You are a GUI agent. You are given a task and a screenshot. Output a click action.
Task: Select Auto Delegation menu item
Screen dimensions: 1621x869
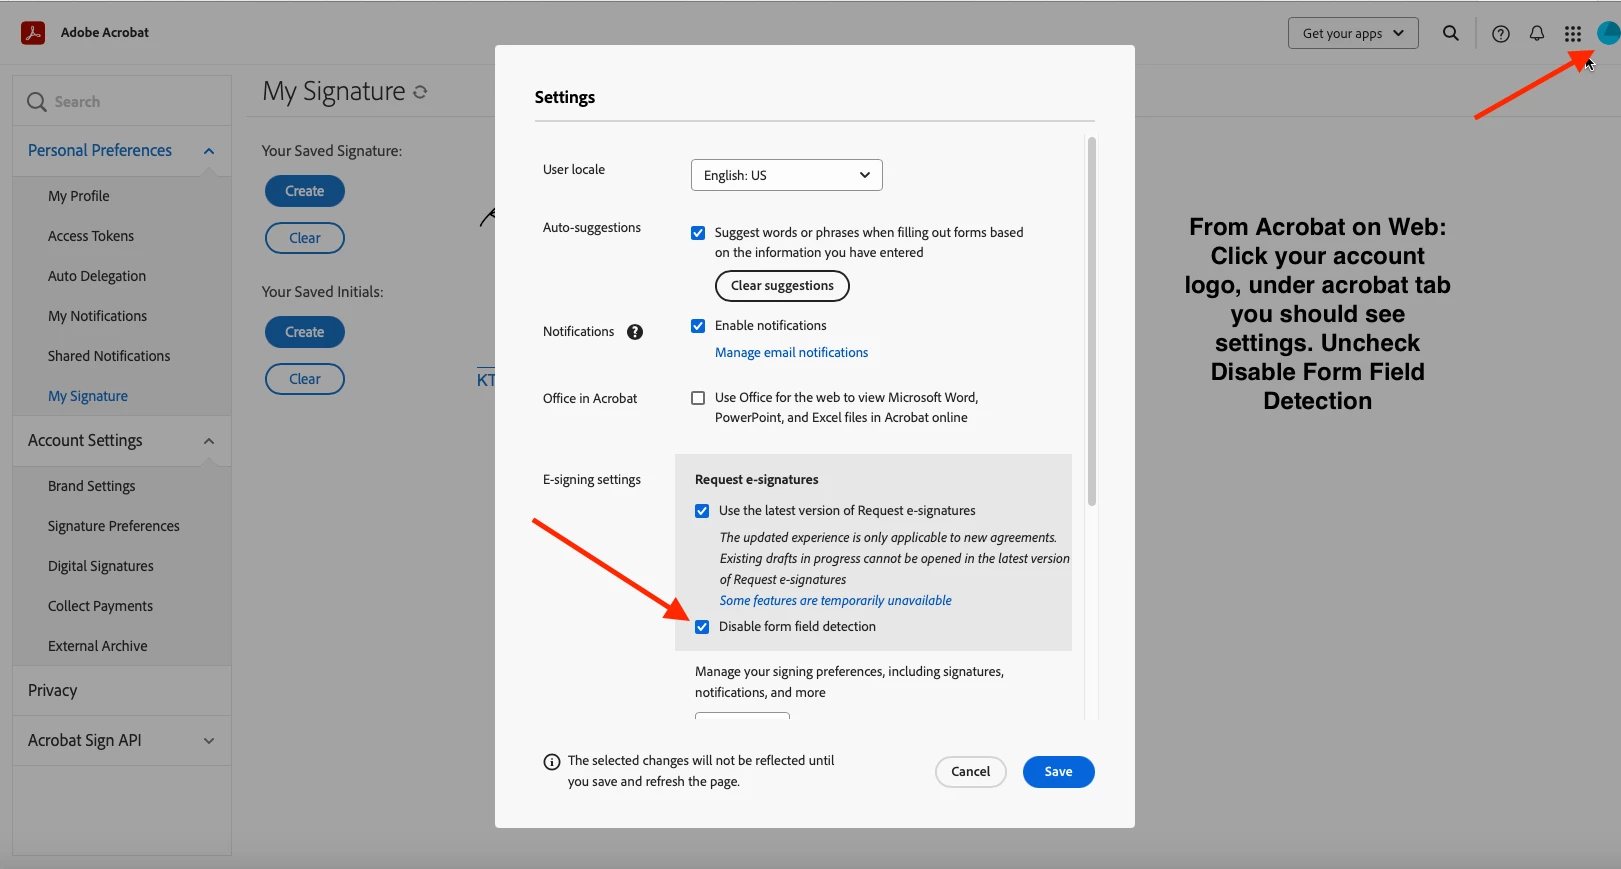pyautogui.click(x=97, y=276)
